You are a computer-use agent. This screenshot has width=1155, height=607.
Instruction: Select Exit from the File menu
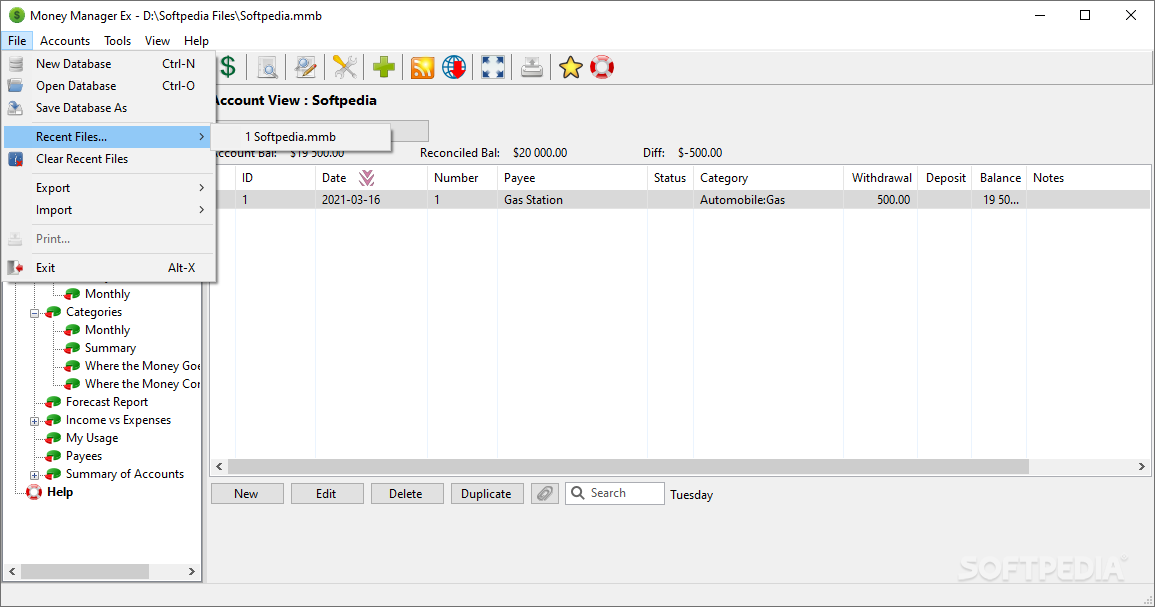point(110,268)
